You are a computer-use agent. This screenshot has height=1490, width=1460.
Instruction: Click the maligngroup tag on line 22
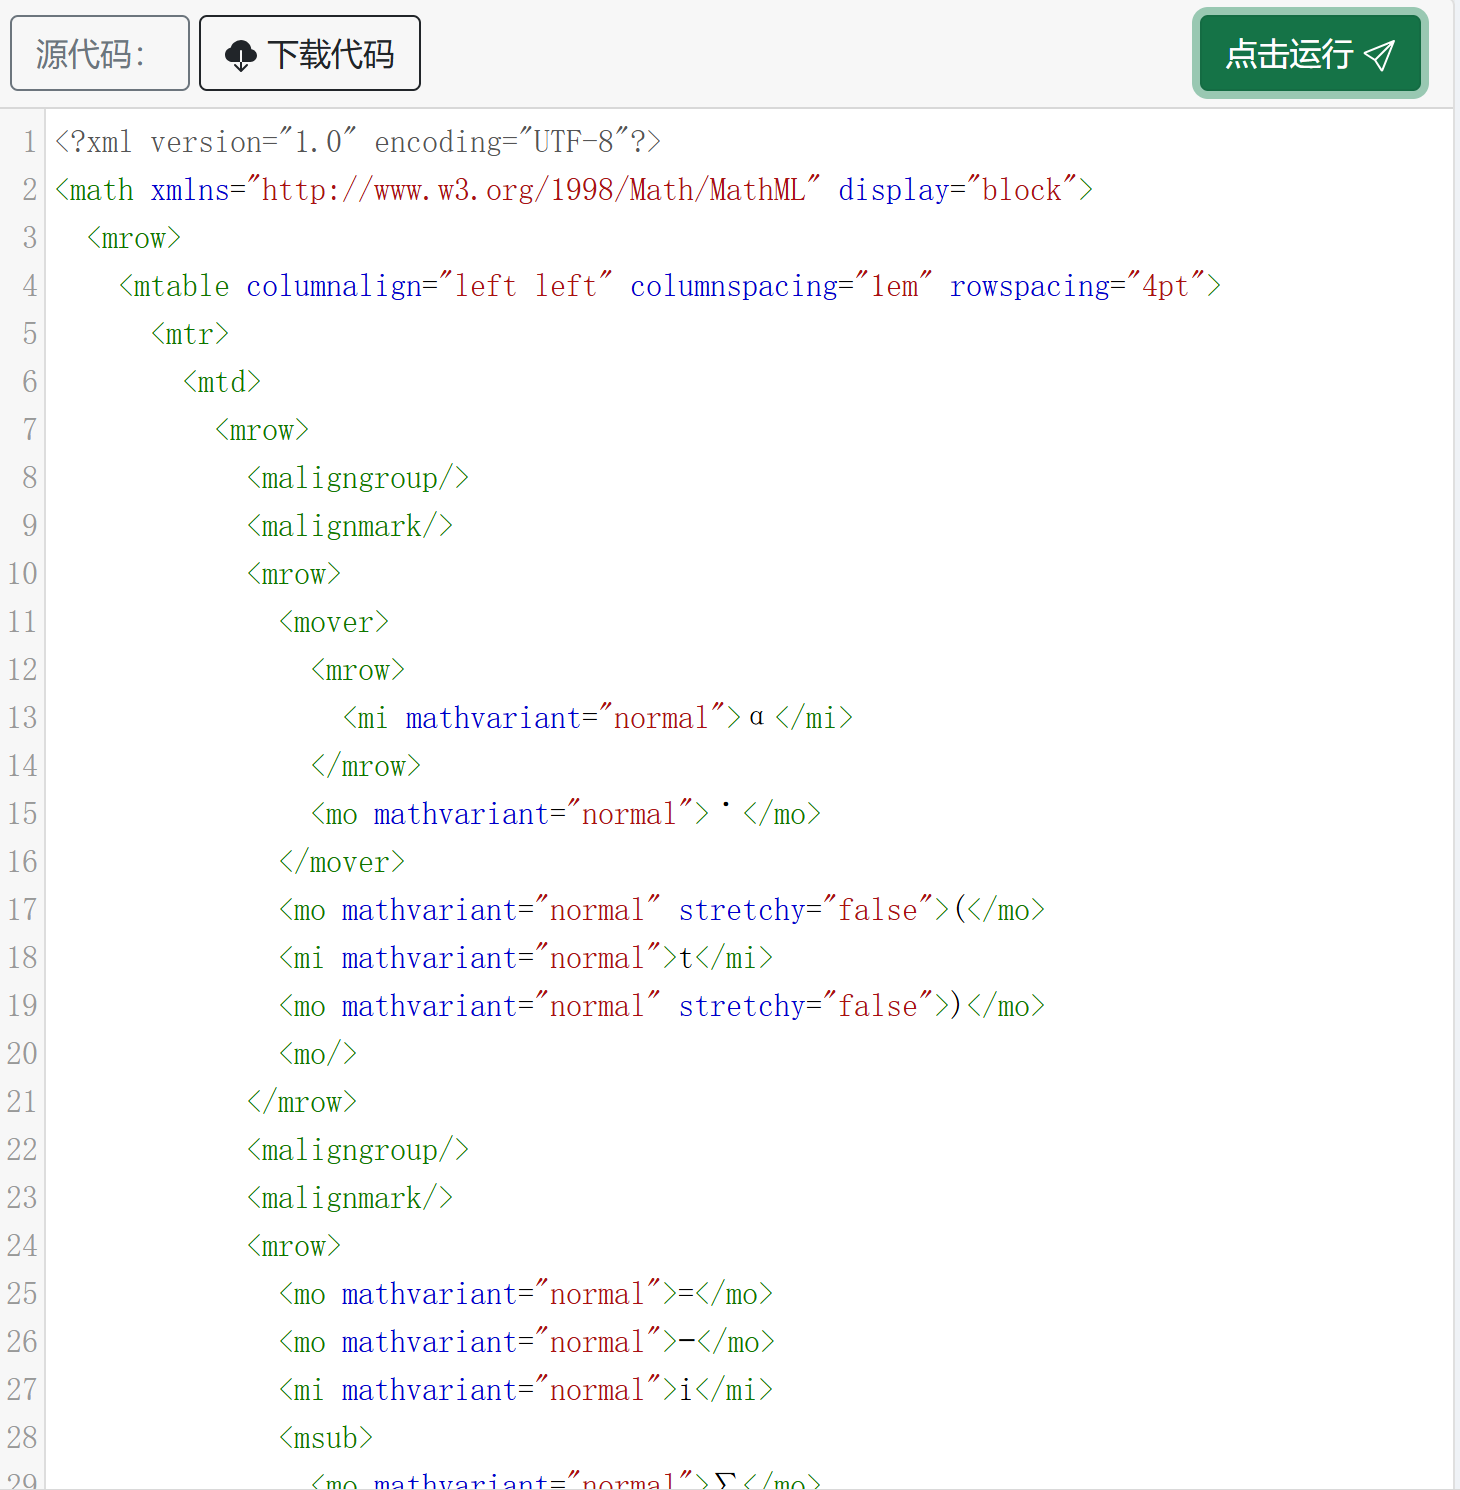(x=357, y=1149)
